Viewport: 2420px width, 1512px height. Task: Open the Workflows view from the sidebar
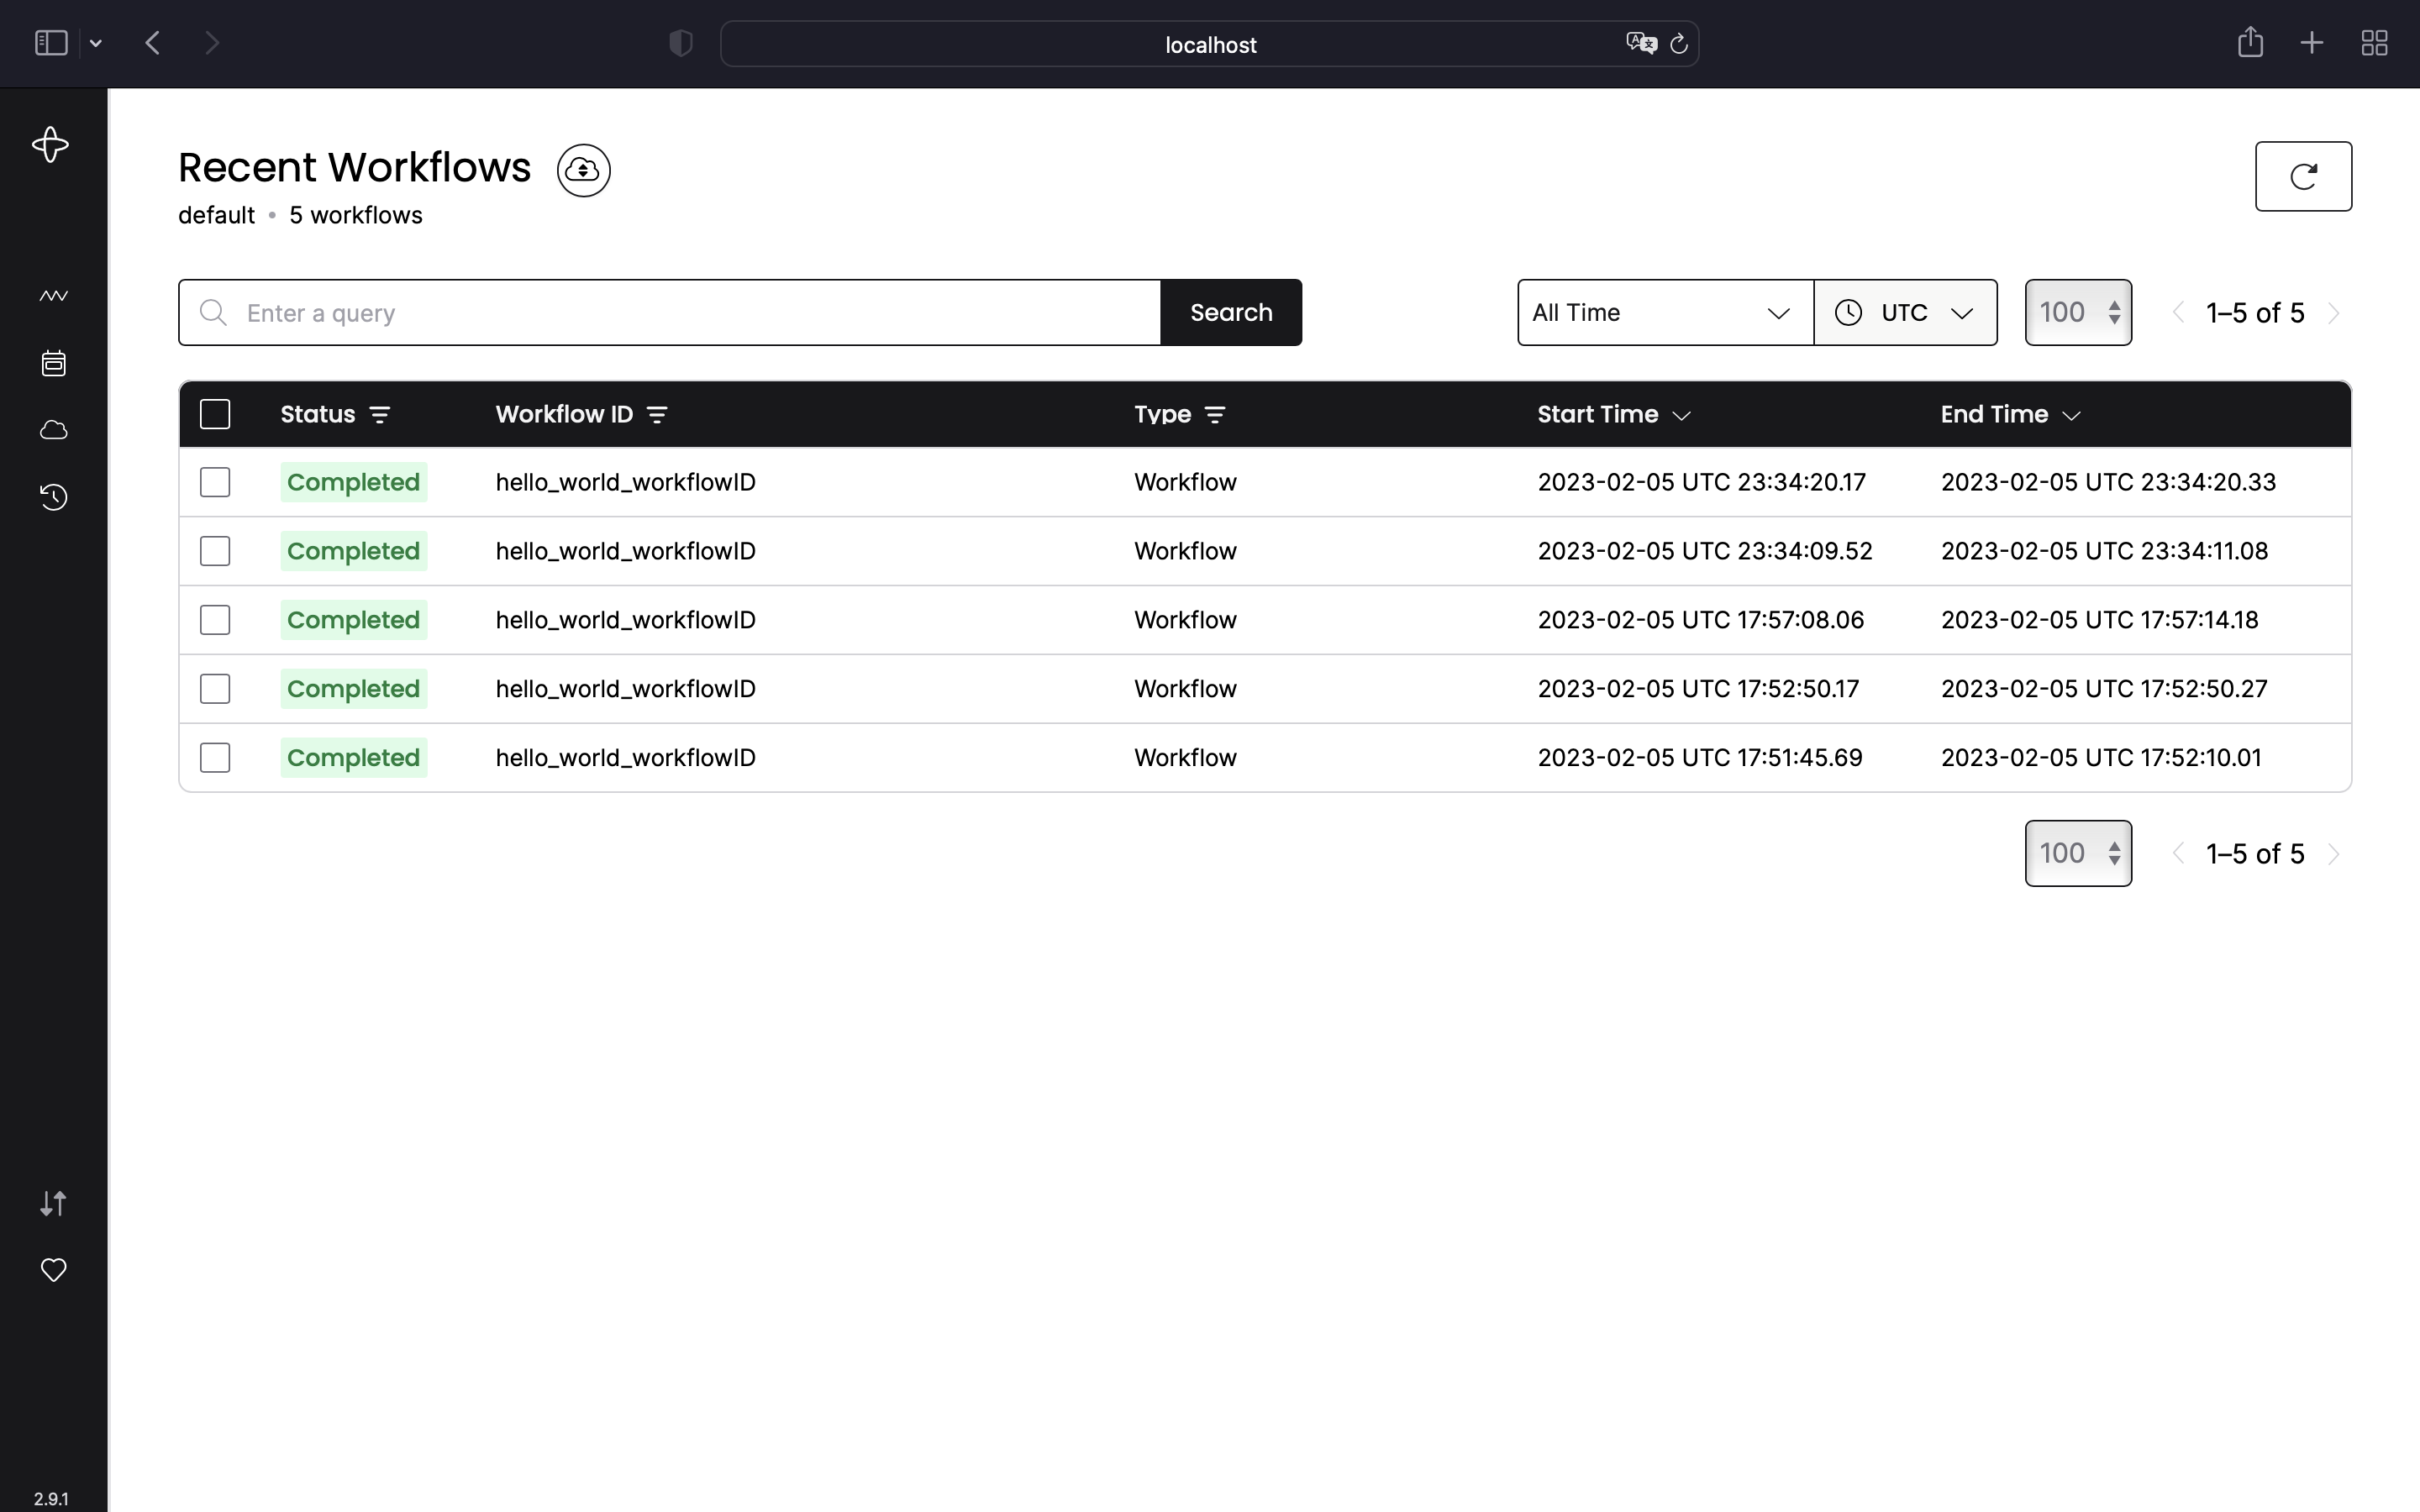(x=52, y=295)
